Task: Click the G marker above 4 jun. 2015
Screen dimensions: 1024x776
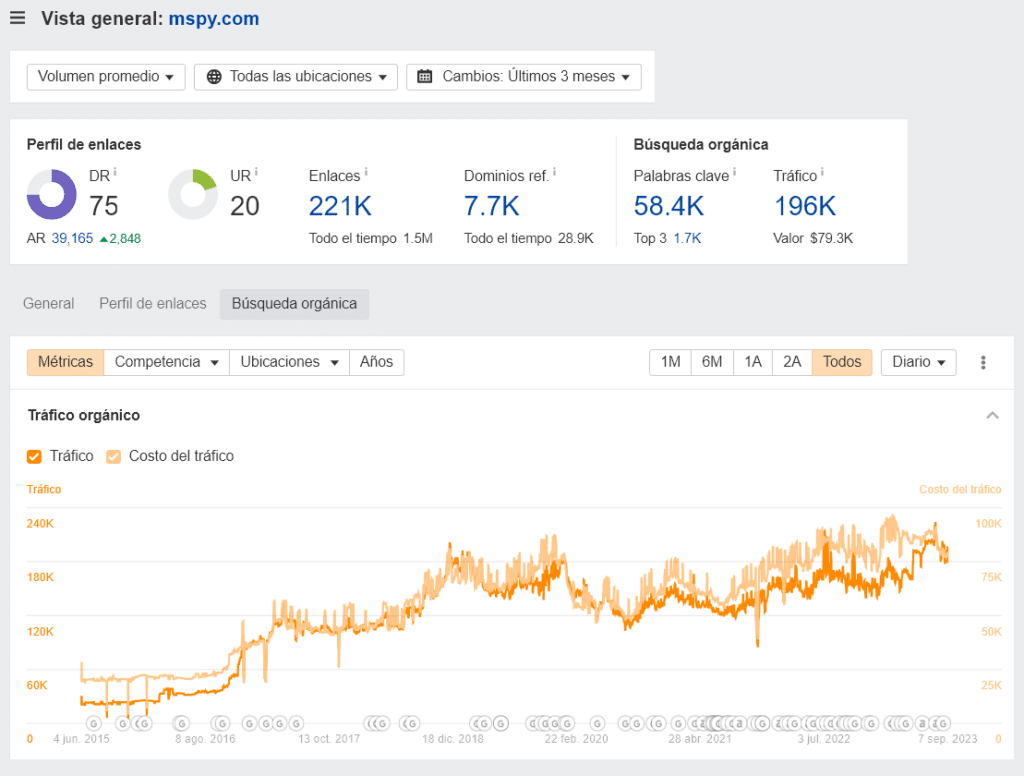Action: (94, 723)
